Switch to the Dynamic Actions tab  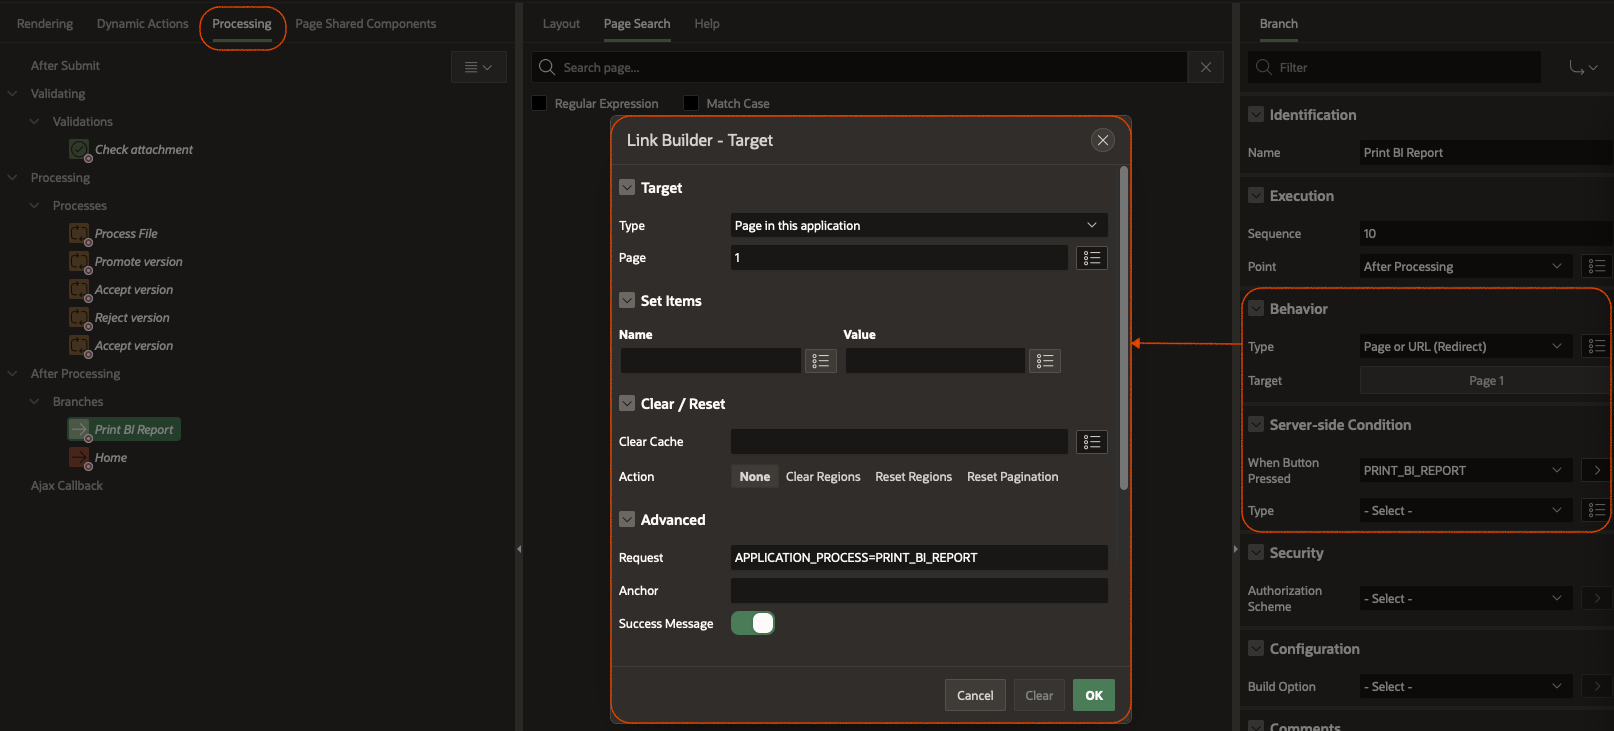[142, 24]
